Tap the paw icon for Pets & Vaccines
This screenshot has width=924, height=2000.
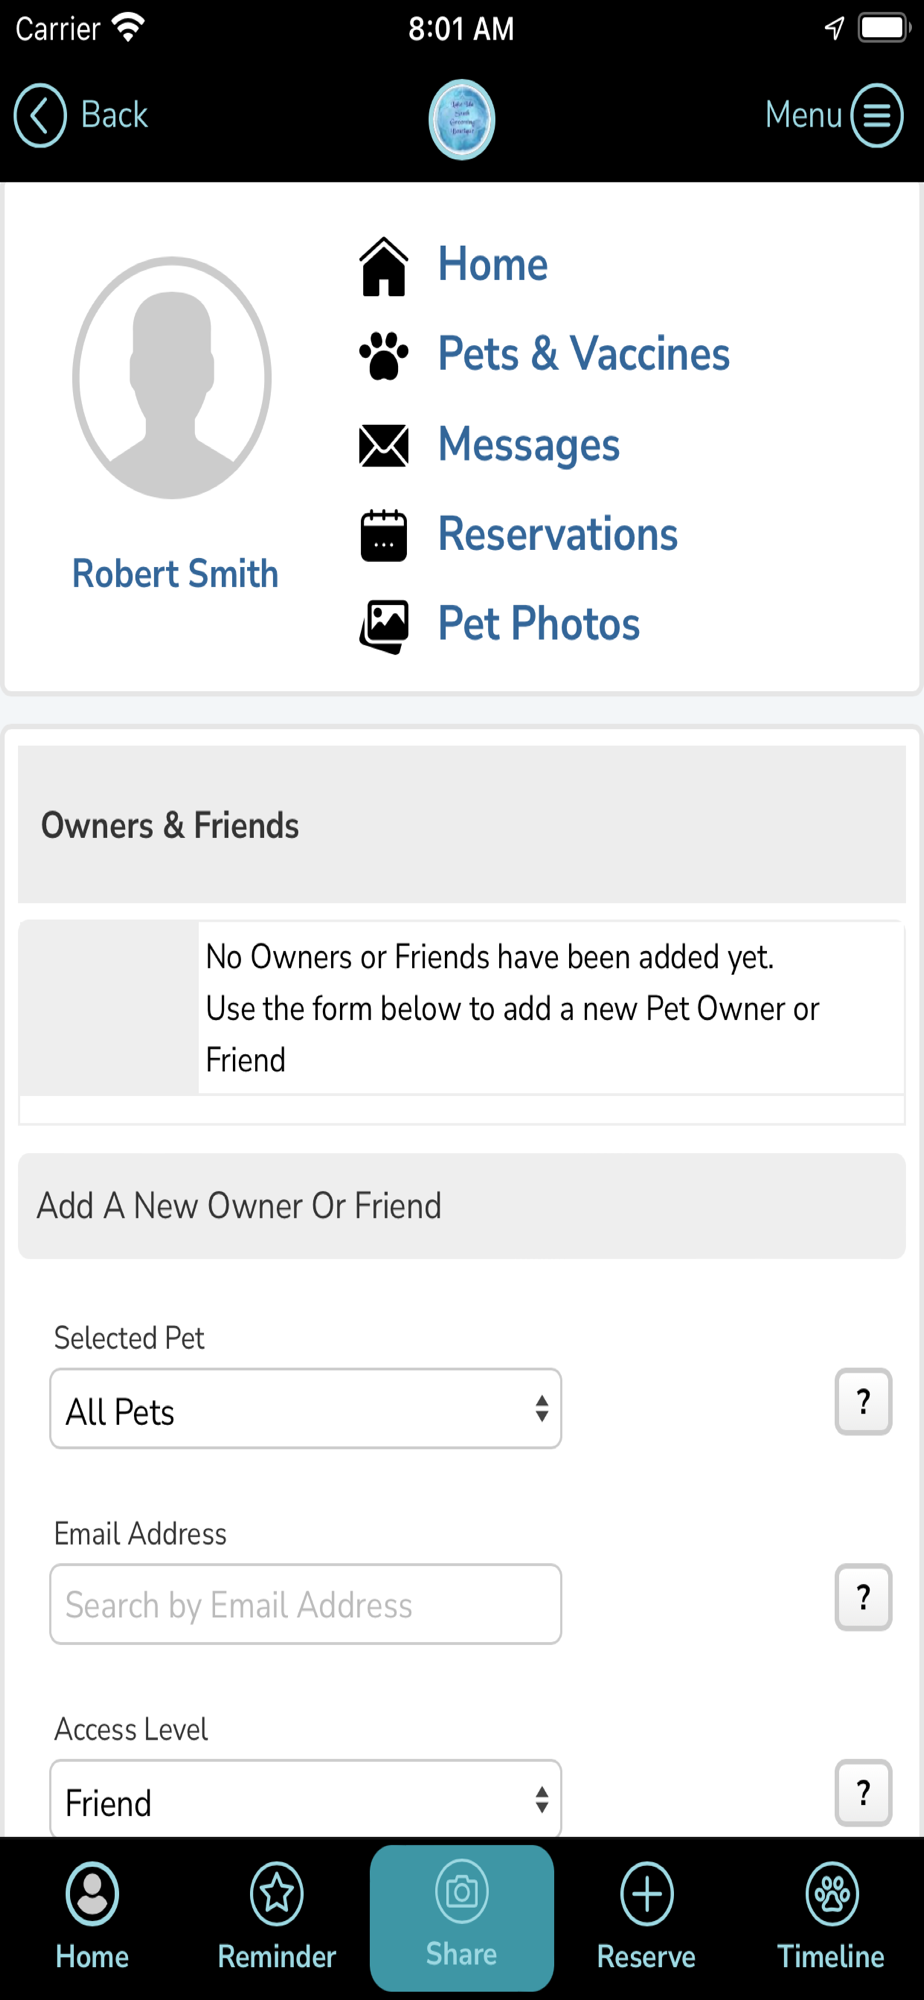(x=384, y=356)
